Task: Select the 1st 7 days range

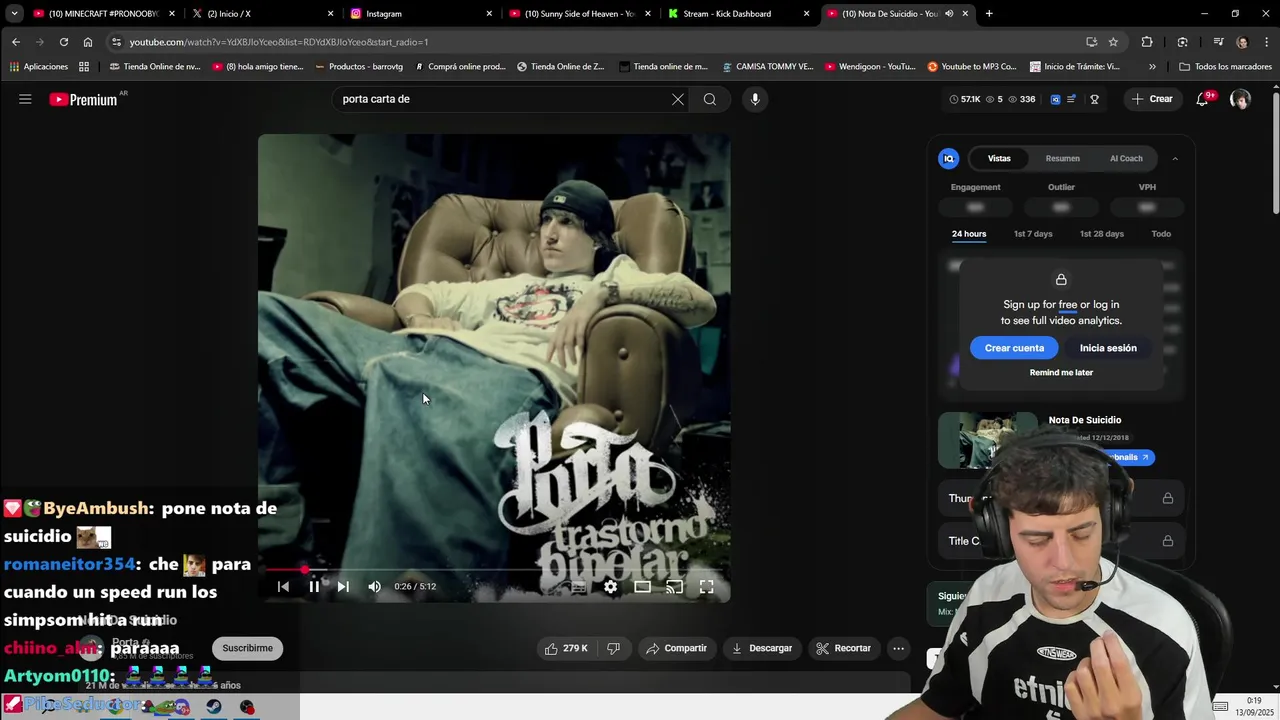Action: [x=1033, y=234]
